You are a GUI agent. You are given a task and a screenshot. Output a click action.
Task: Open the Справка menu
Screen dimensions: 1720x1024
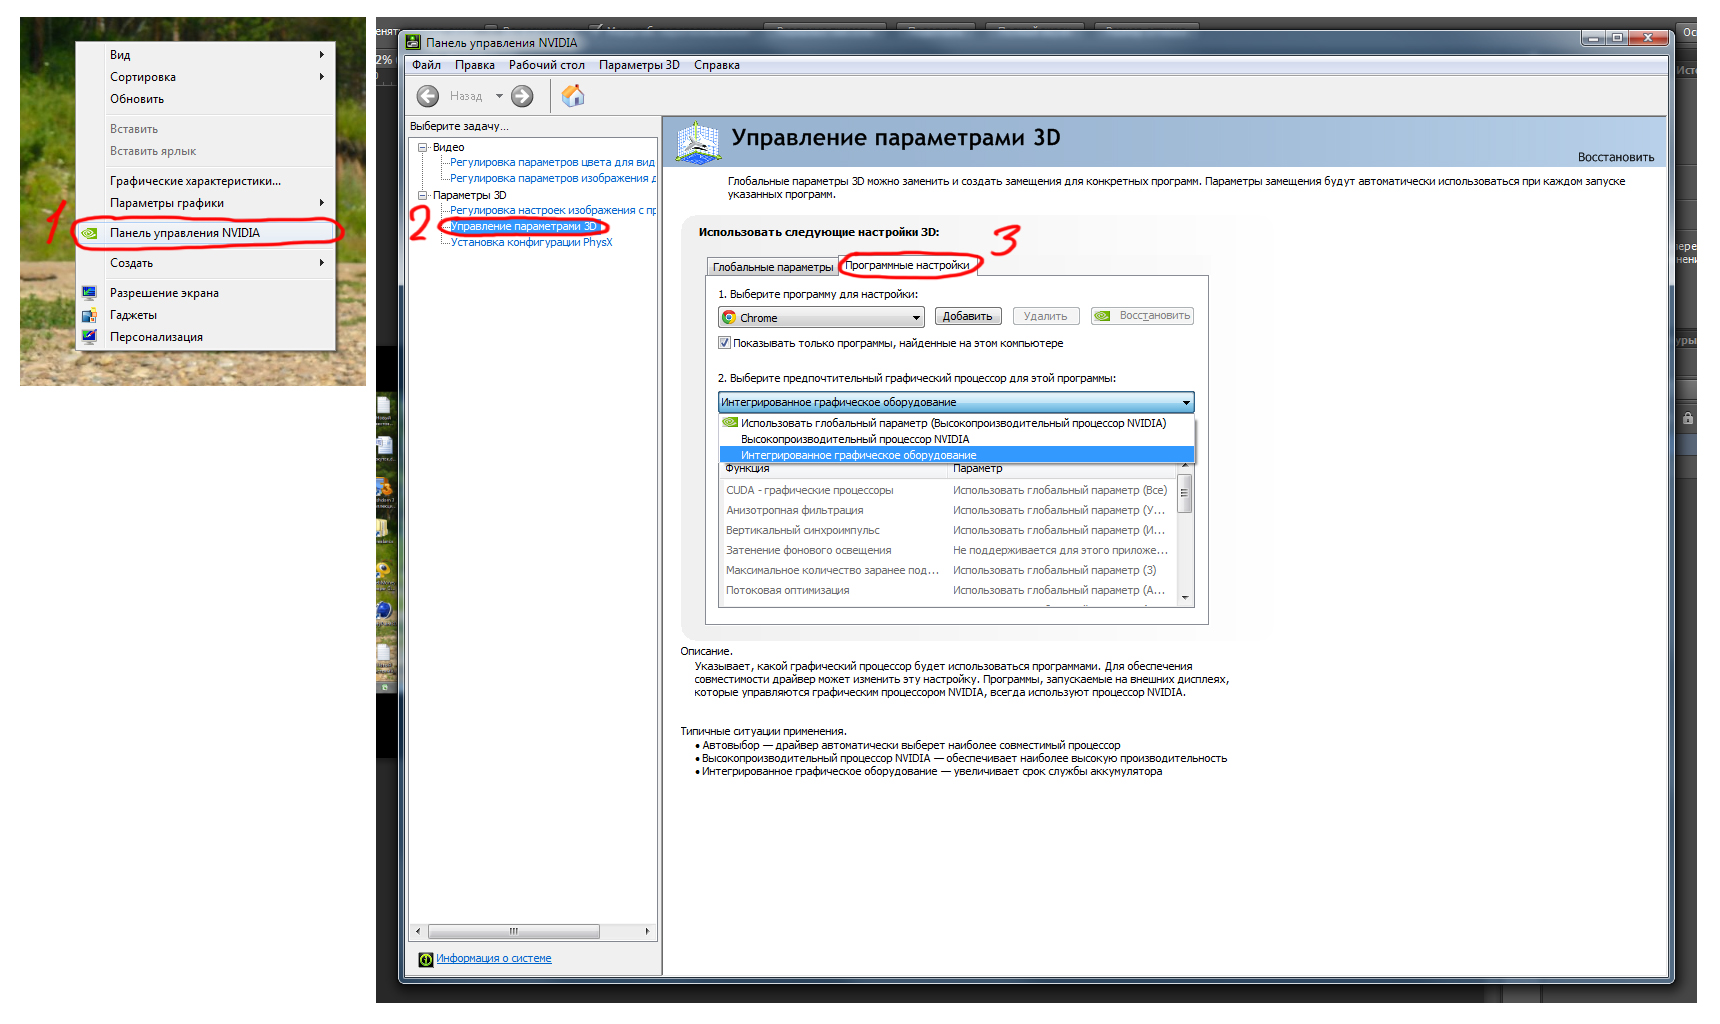[716, 65]
